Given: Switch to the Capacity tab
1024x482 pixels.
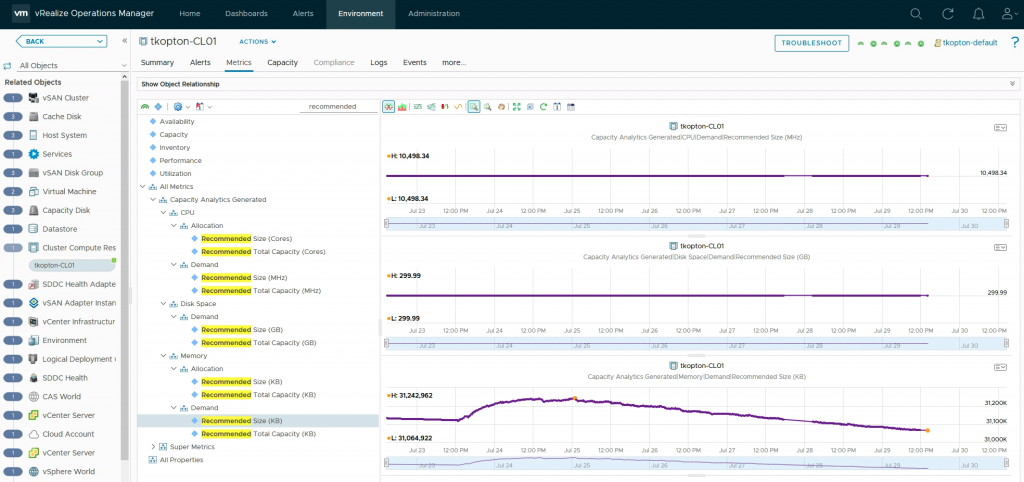Looking at the screenshot, I should [282, 63].
